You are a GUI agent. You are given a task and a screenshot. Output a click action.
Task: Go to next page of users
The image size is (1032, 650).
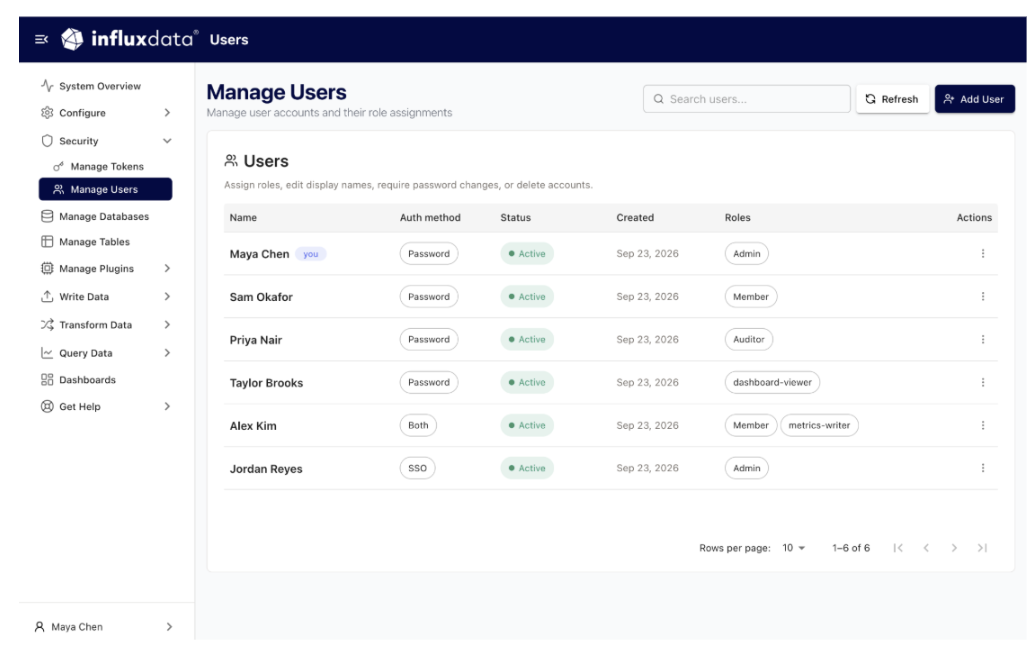tap(954, 547)
